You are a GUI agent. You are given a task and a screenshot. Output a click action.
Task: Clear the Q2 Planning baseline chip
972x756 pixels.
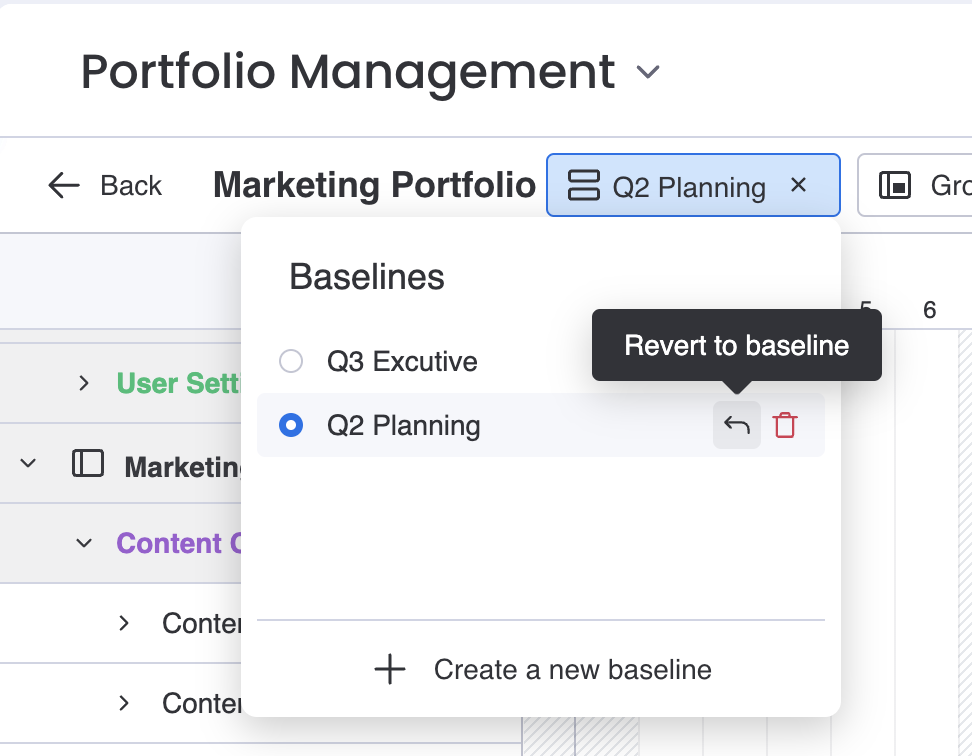[798, 185]
